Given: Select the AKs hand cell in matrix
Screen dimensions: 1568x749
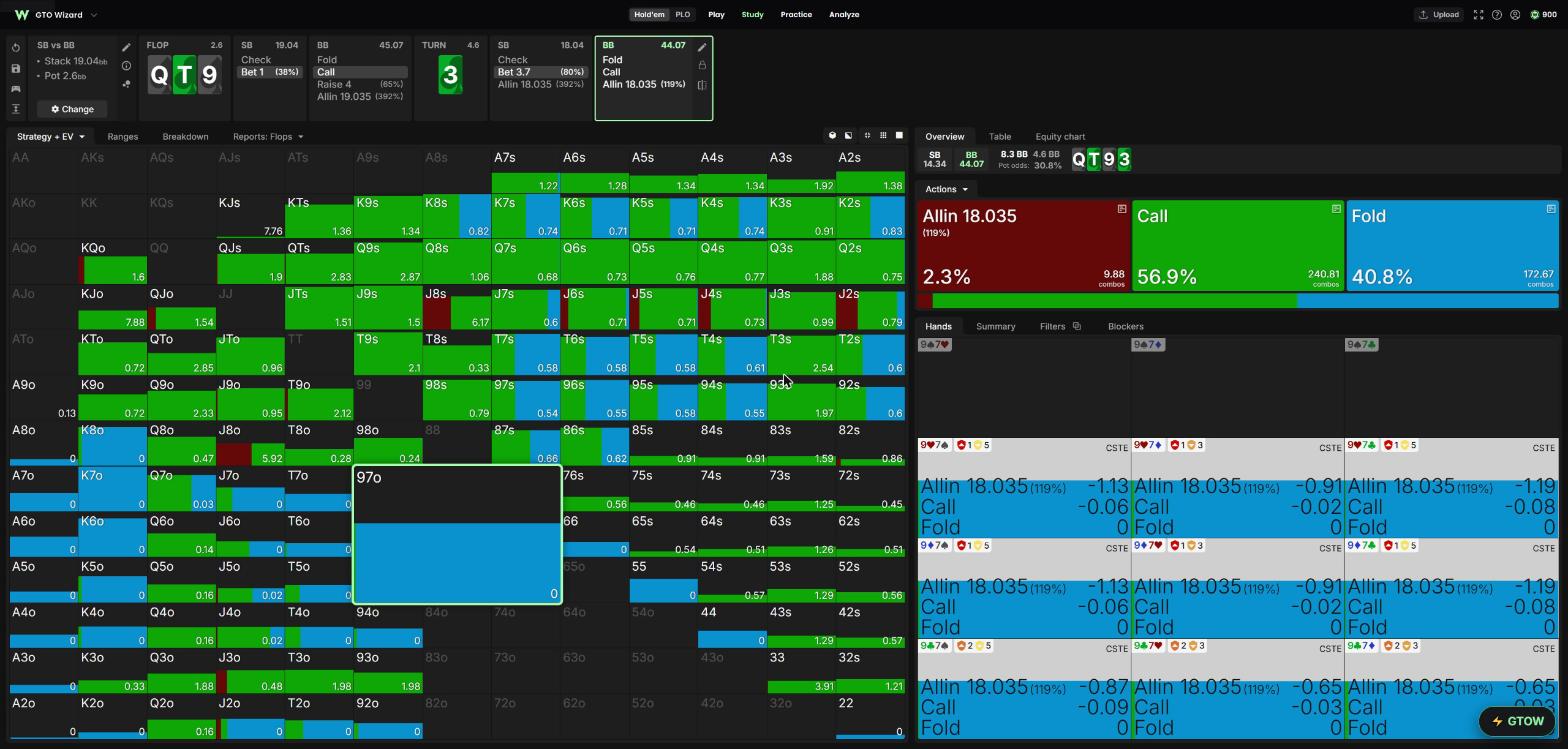Looking at the screenshot, I should pos(112,171).
